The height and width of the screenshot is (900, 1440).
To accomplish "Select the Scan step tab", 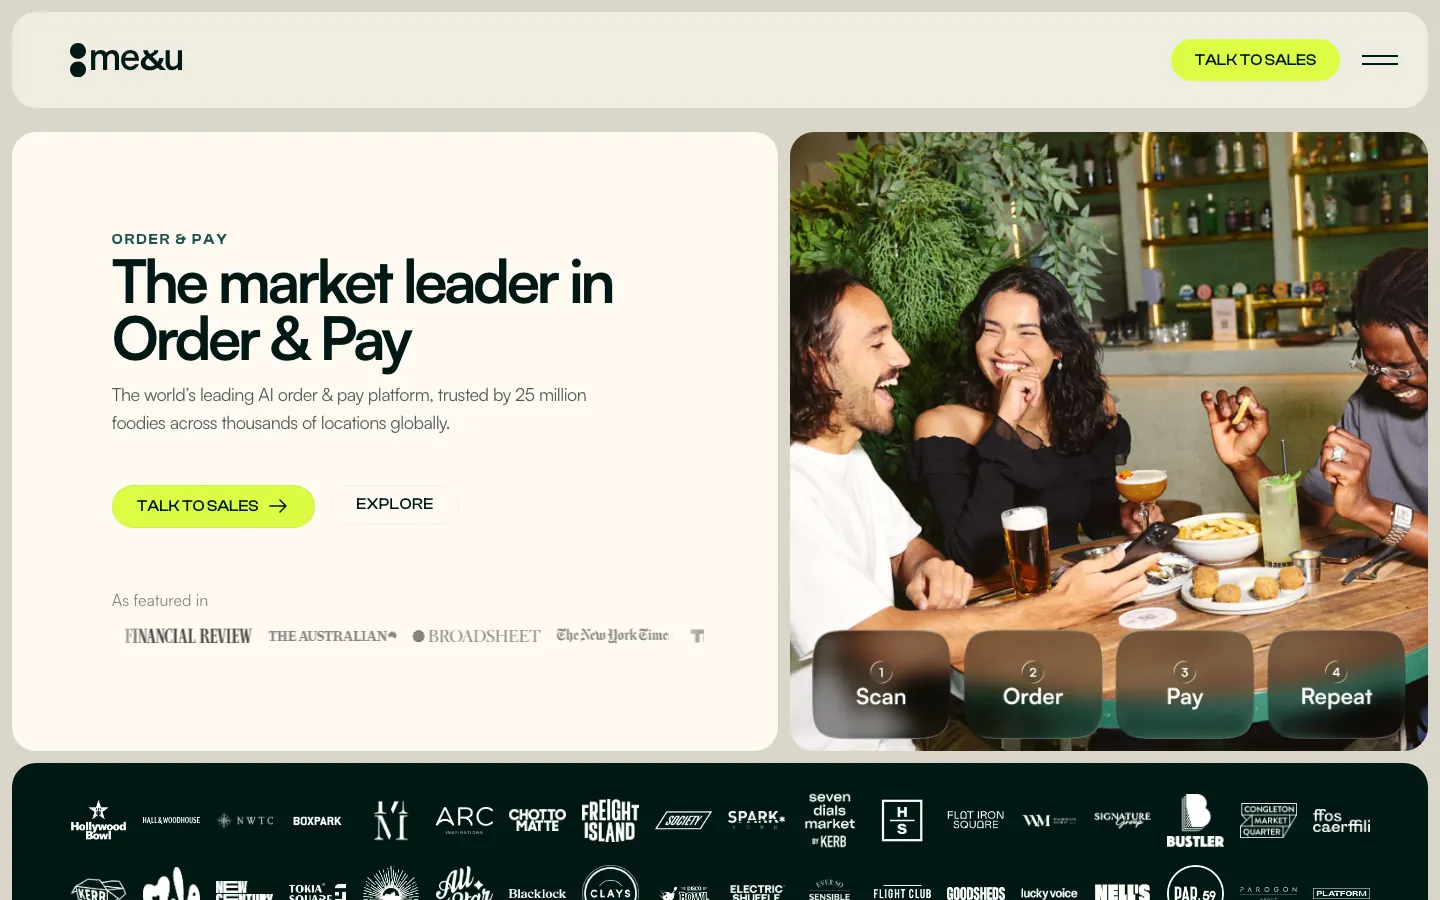I will tap(881, 684).
